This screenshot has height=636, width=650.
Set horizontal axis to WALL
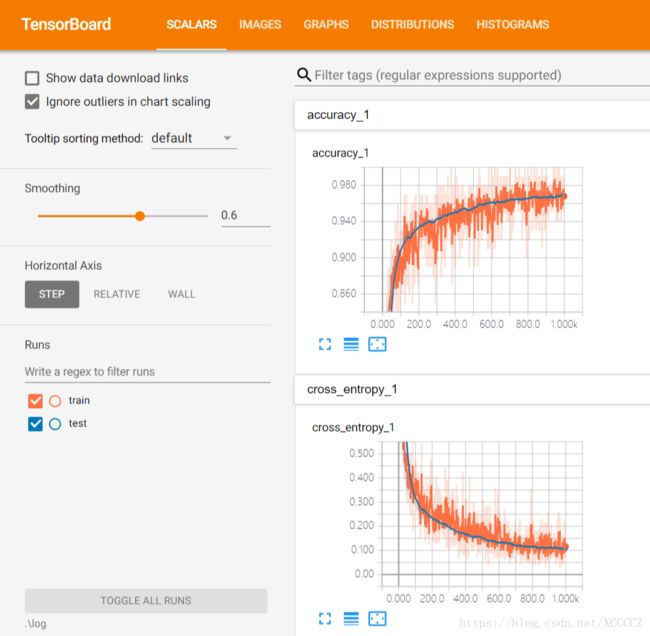pos(182,294)
